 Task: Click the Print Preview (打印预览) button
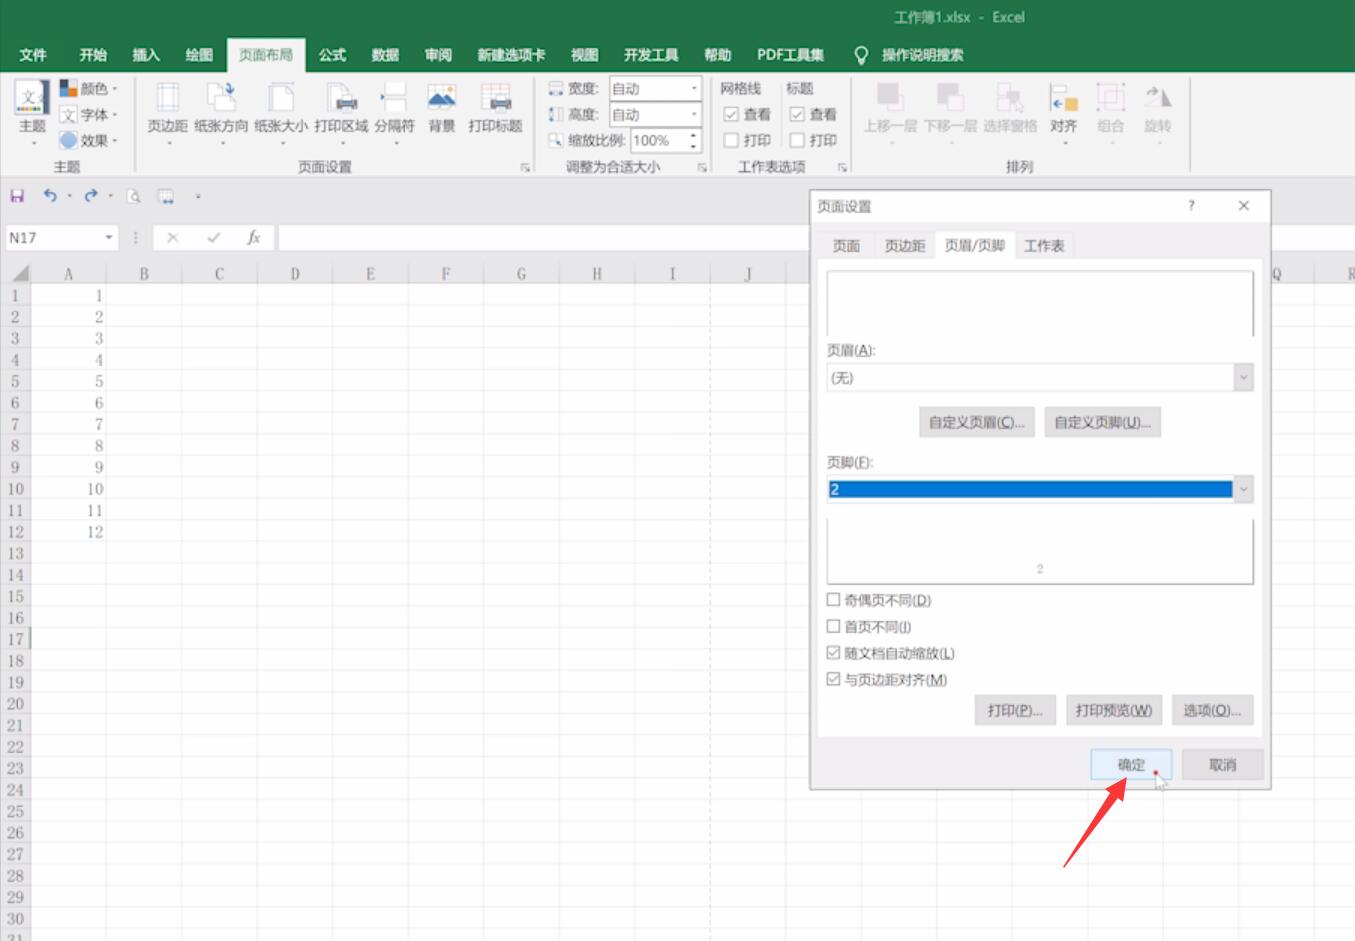coord(1114,710)
